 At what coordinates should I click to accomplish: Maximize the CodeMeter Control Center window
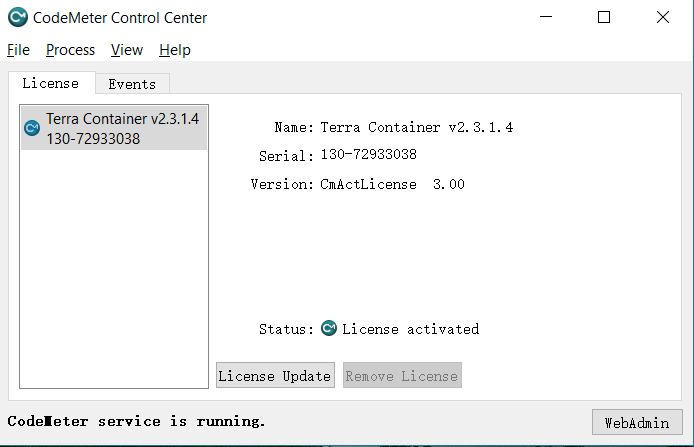coord(604,17)
